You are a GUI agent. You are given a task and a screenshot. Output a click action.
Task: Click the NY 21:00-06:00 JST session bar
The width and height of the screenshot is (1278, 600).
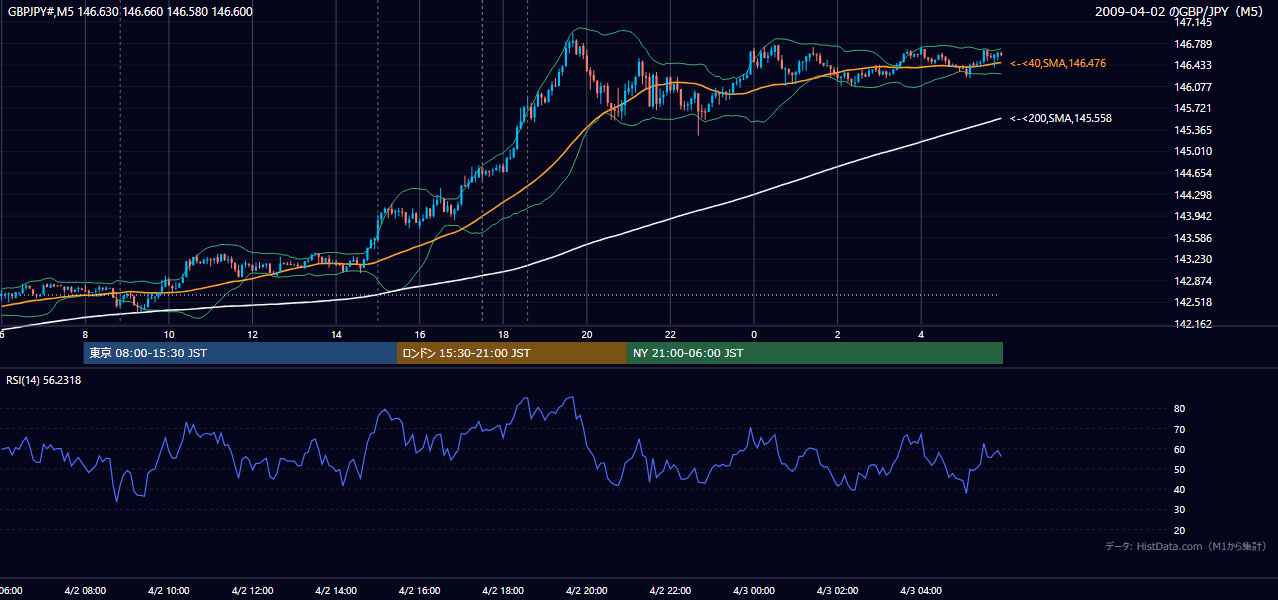815,353
